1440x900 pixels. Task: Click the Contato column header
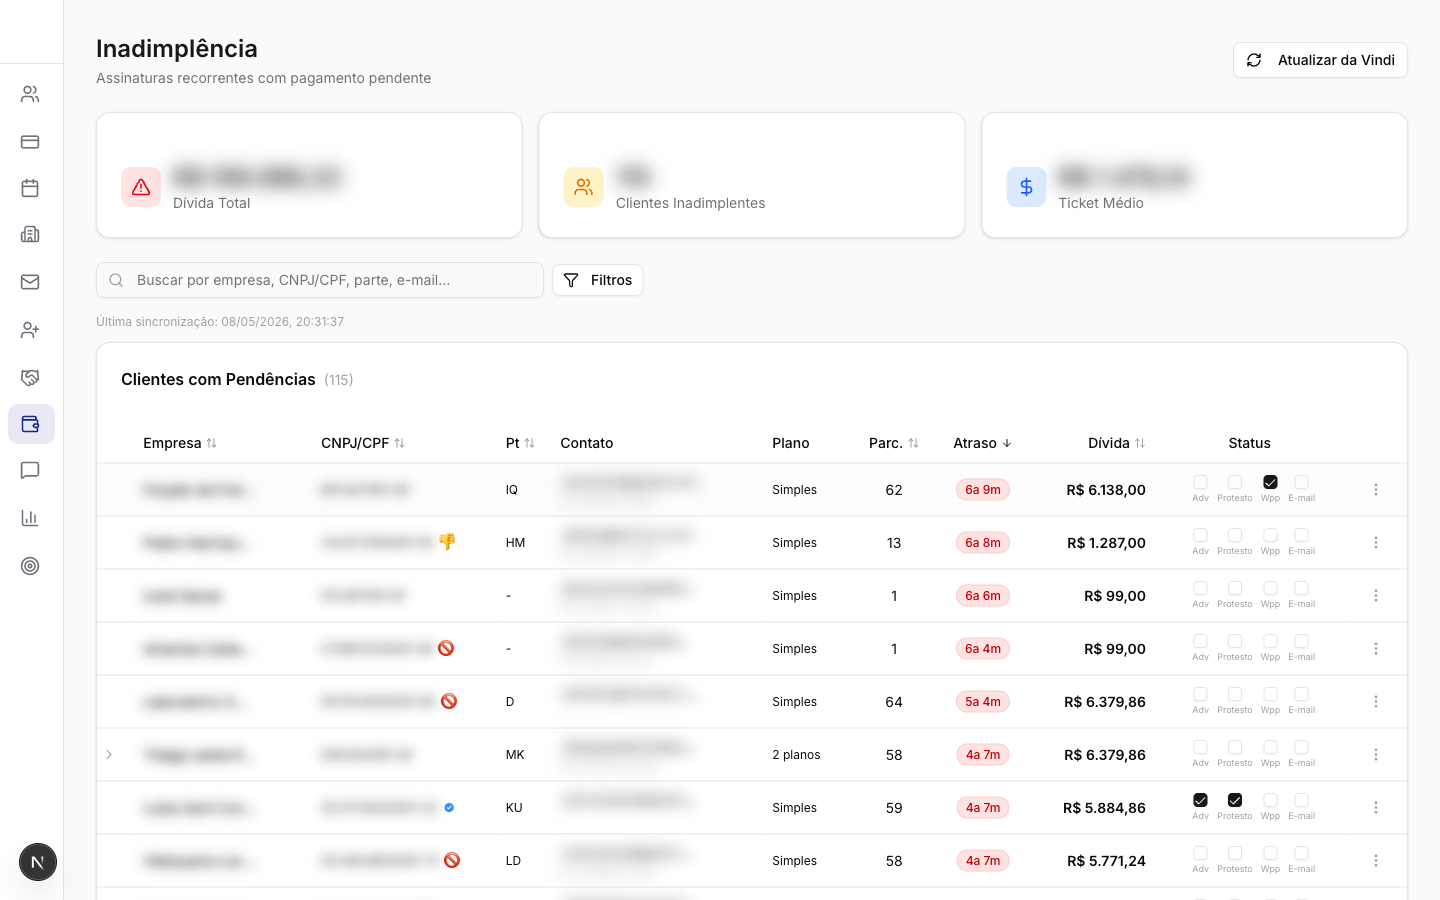(x=587, y=443)
